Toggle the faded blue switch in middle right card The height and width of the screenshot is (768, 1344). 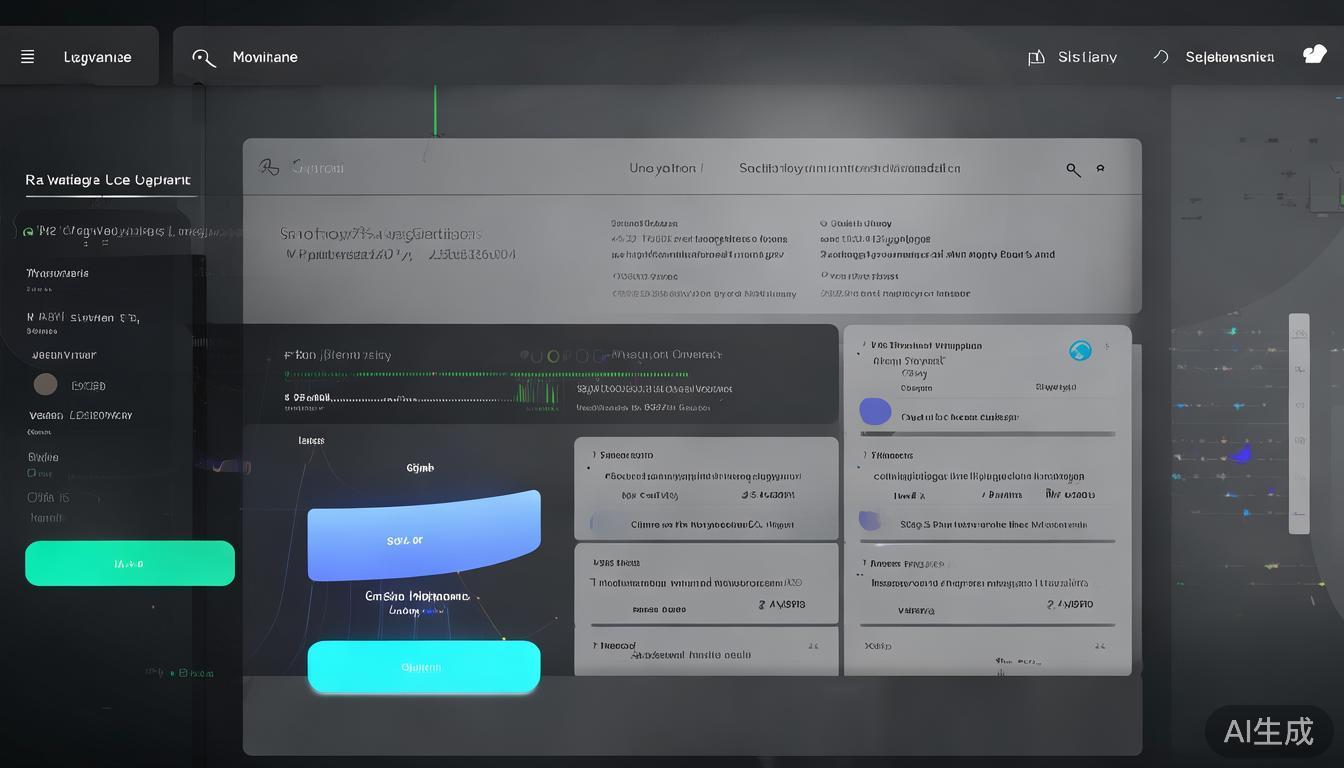(x=870, y=521)
